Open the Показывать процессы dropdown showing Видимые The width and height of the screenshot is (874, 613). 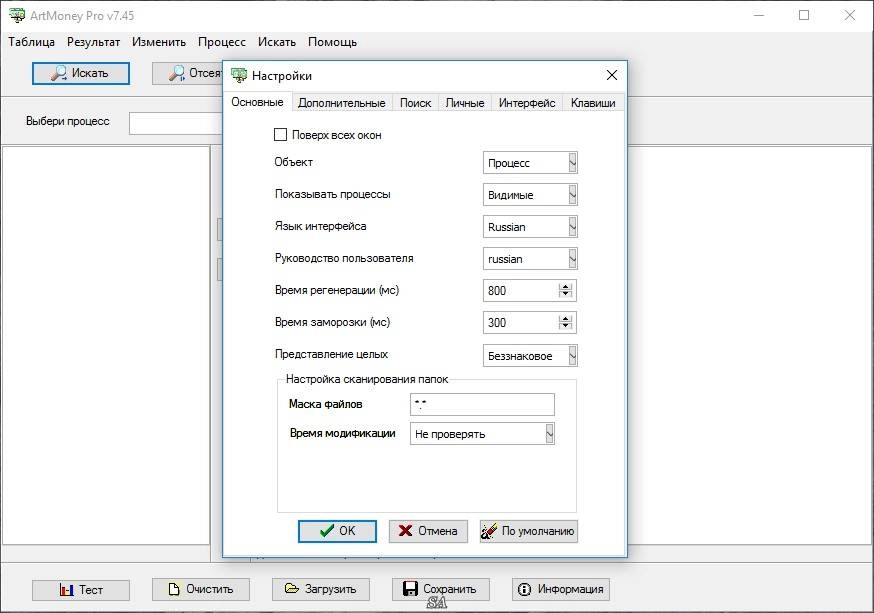(x=572, y=195)
